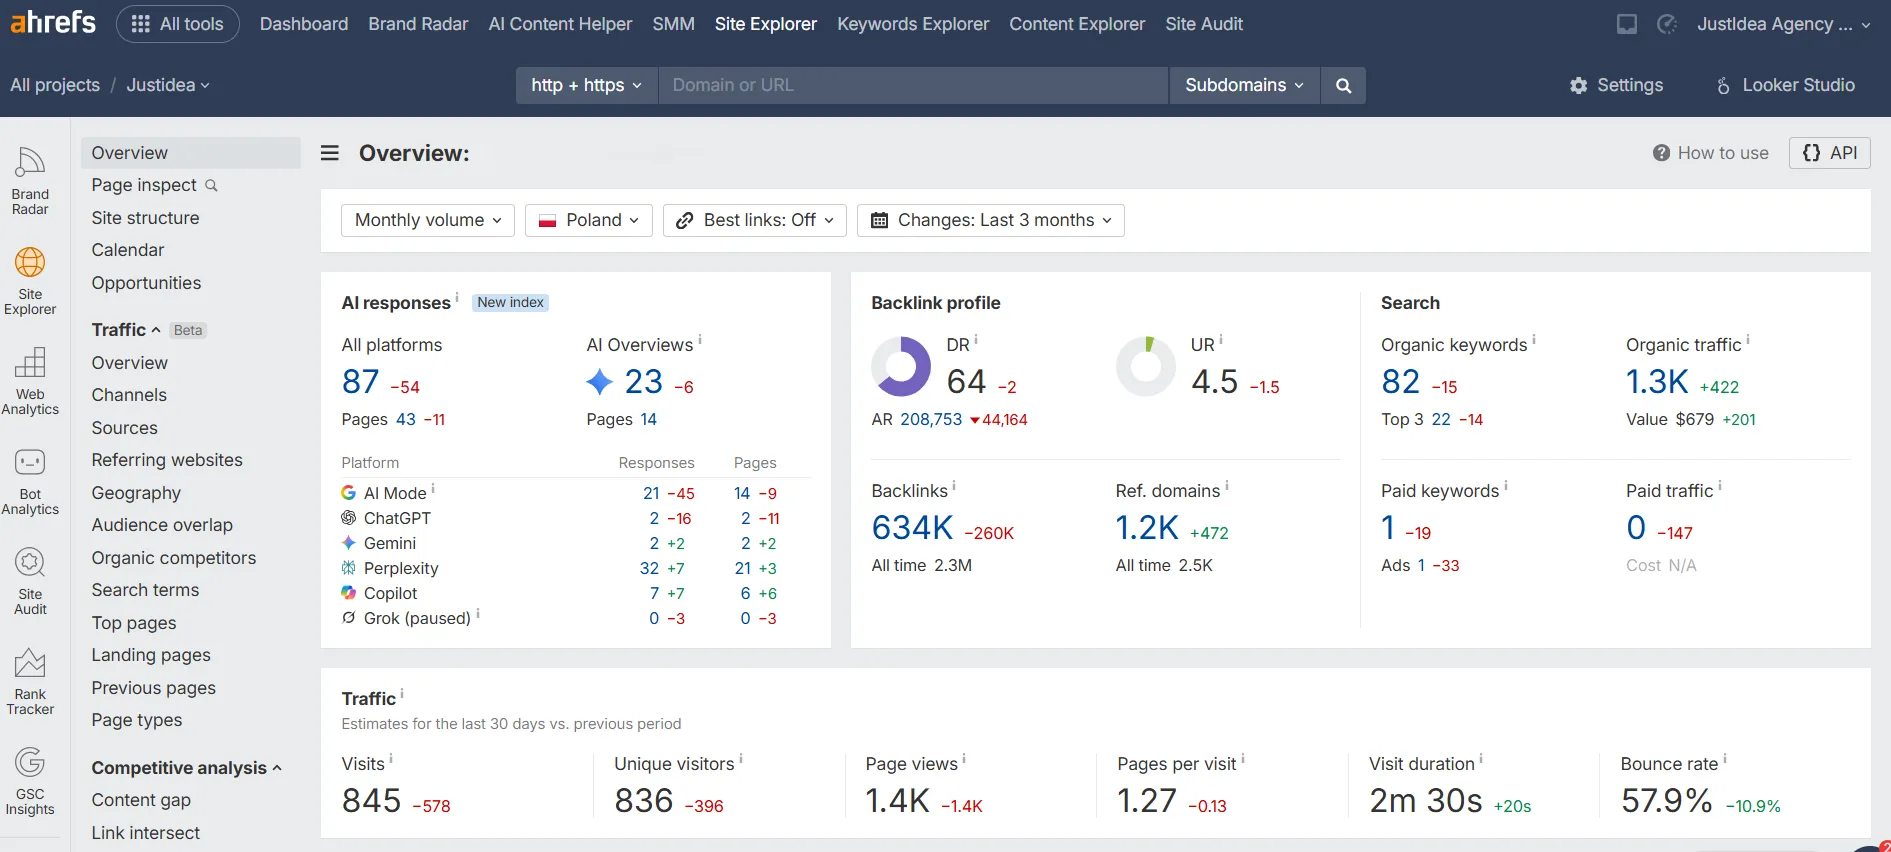Click the DR donut chart
Screen dimensions: 1891x852
coord(901,366)
